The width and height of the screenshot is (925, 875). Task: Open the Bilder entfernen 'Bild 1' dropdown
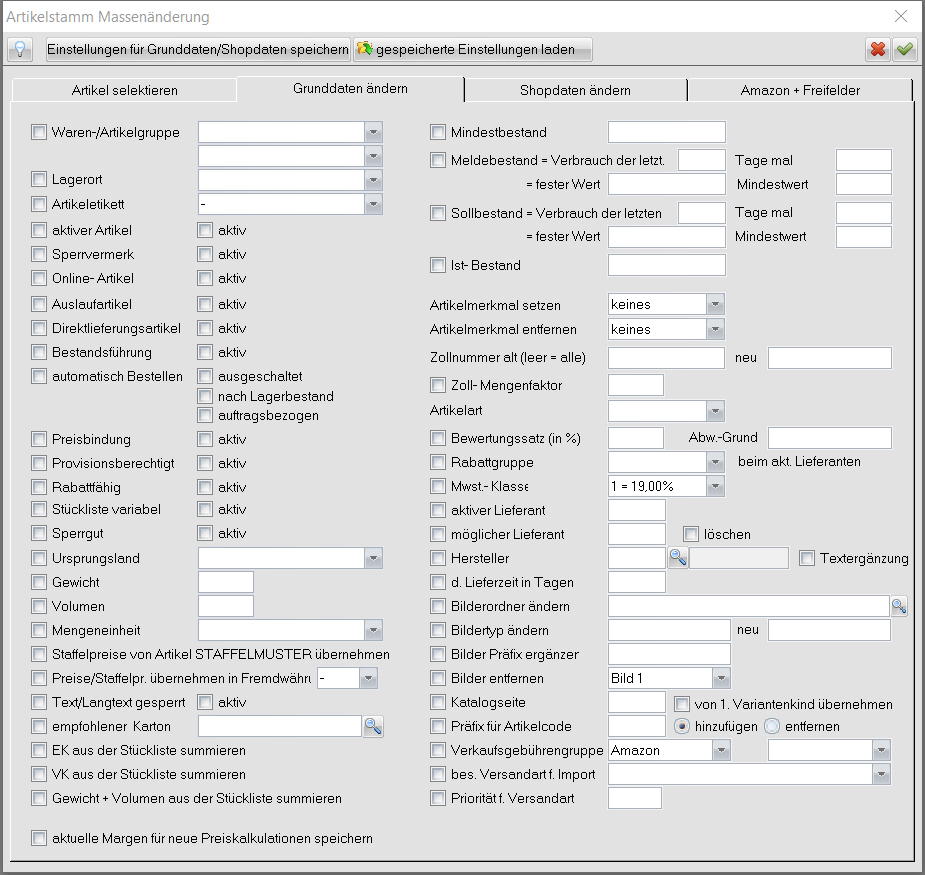tap(721, 679)
